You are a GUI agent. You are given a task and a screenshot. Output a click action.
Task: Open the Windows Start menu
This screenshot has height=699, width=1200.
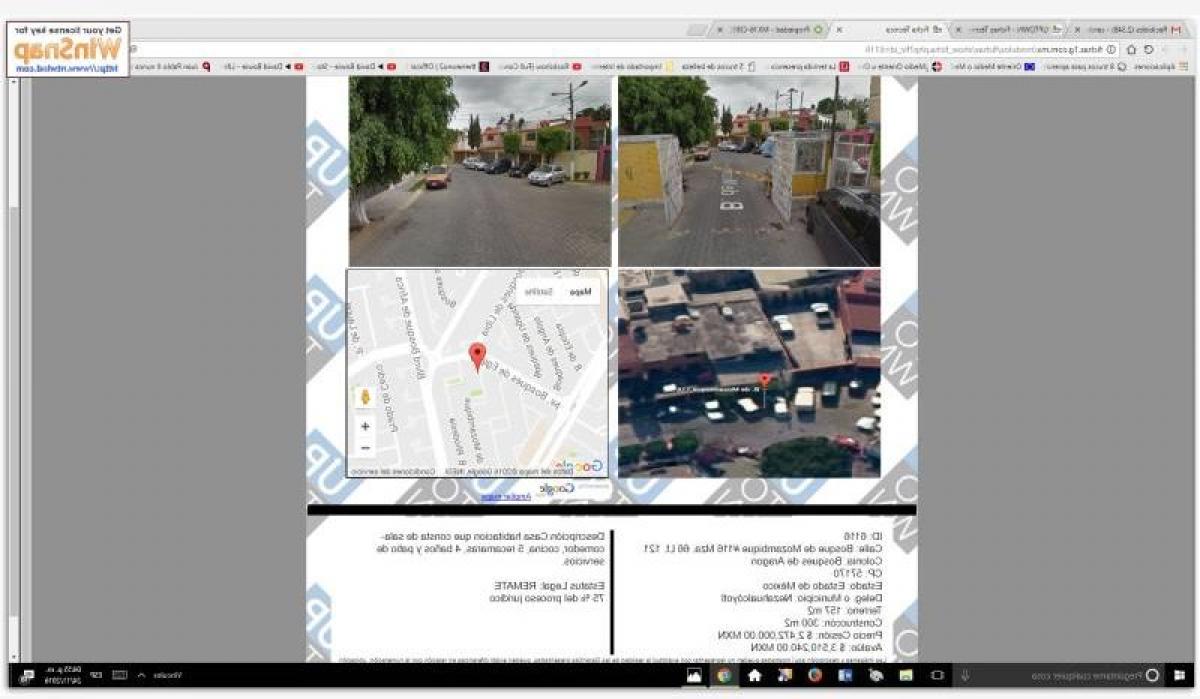pos(1180,676)
